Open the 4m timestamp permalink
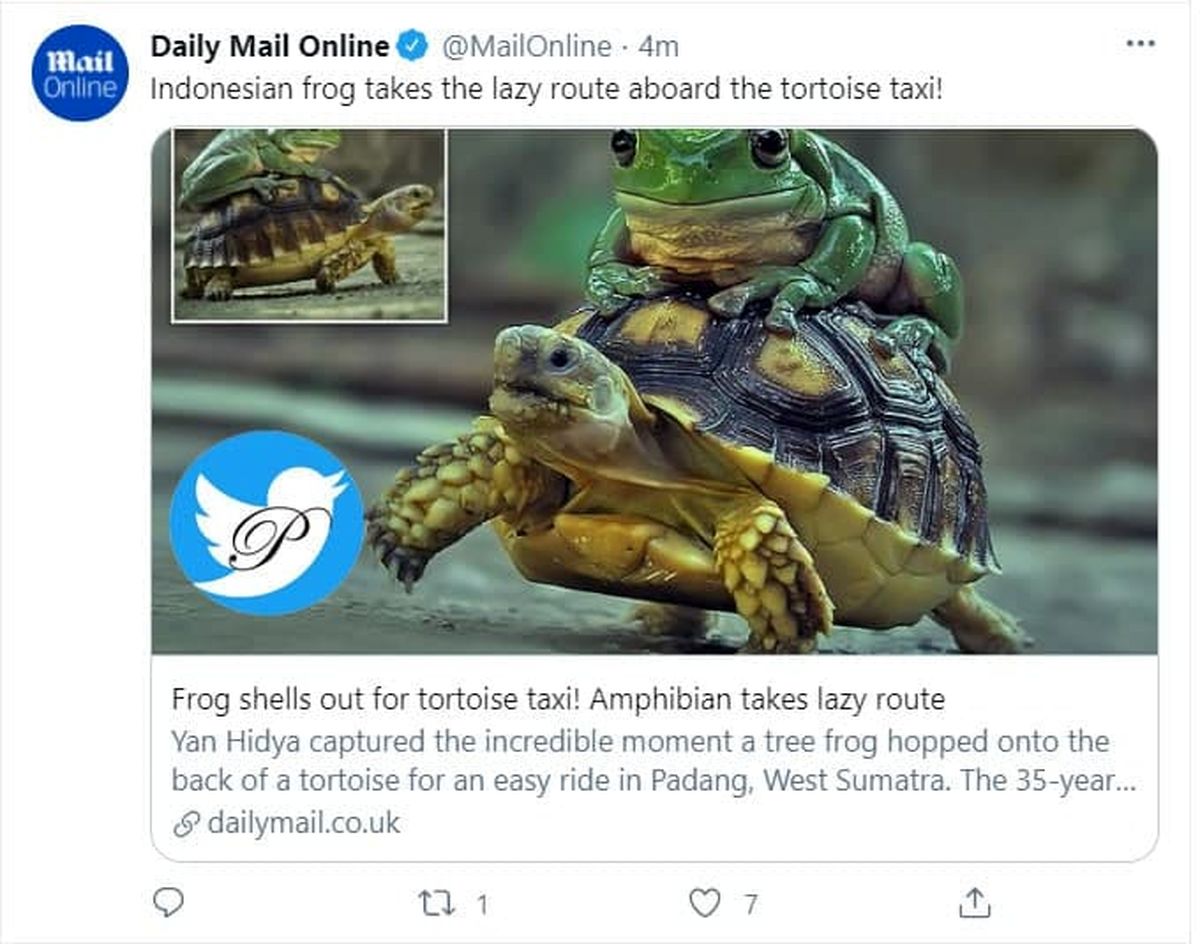Screen dimensions: 1200x944 tap(658, 46)
